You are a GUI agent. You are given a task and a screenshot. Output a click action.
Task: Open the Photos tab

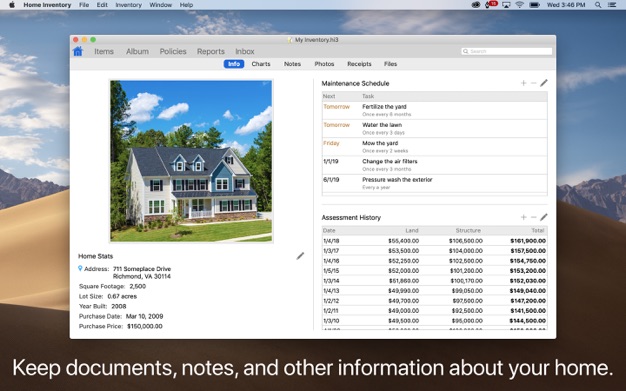click(324, 64)
